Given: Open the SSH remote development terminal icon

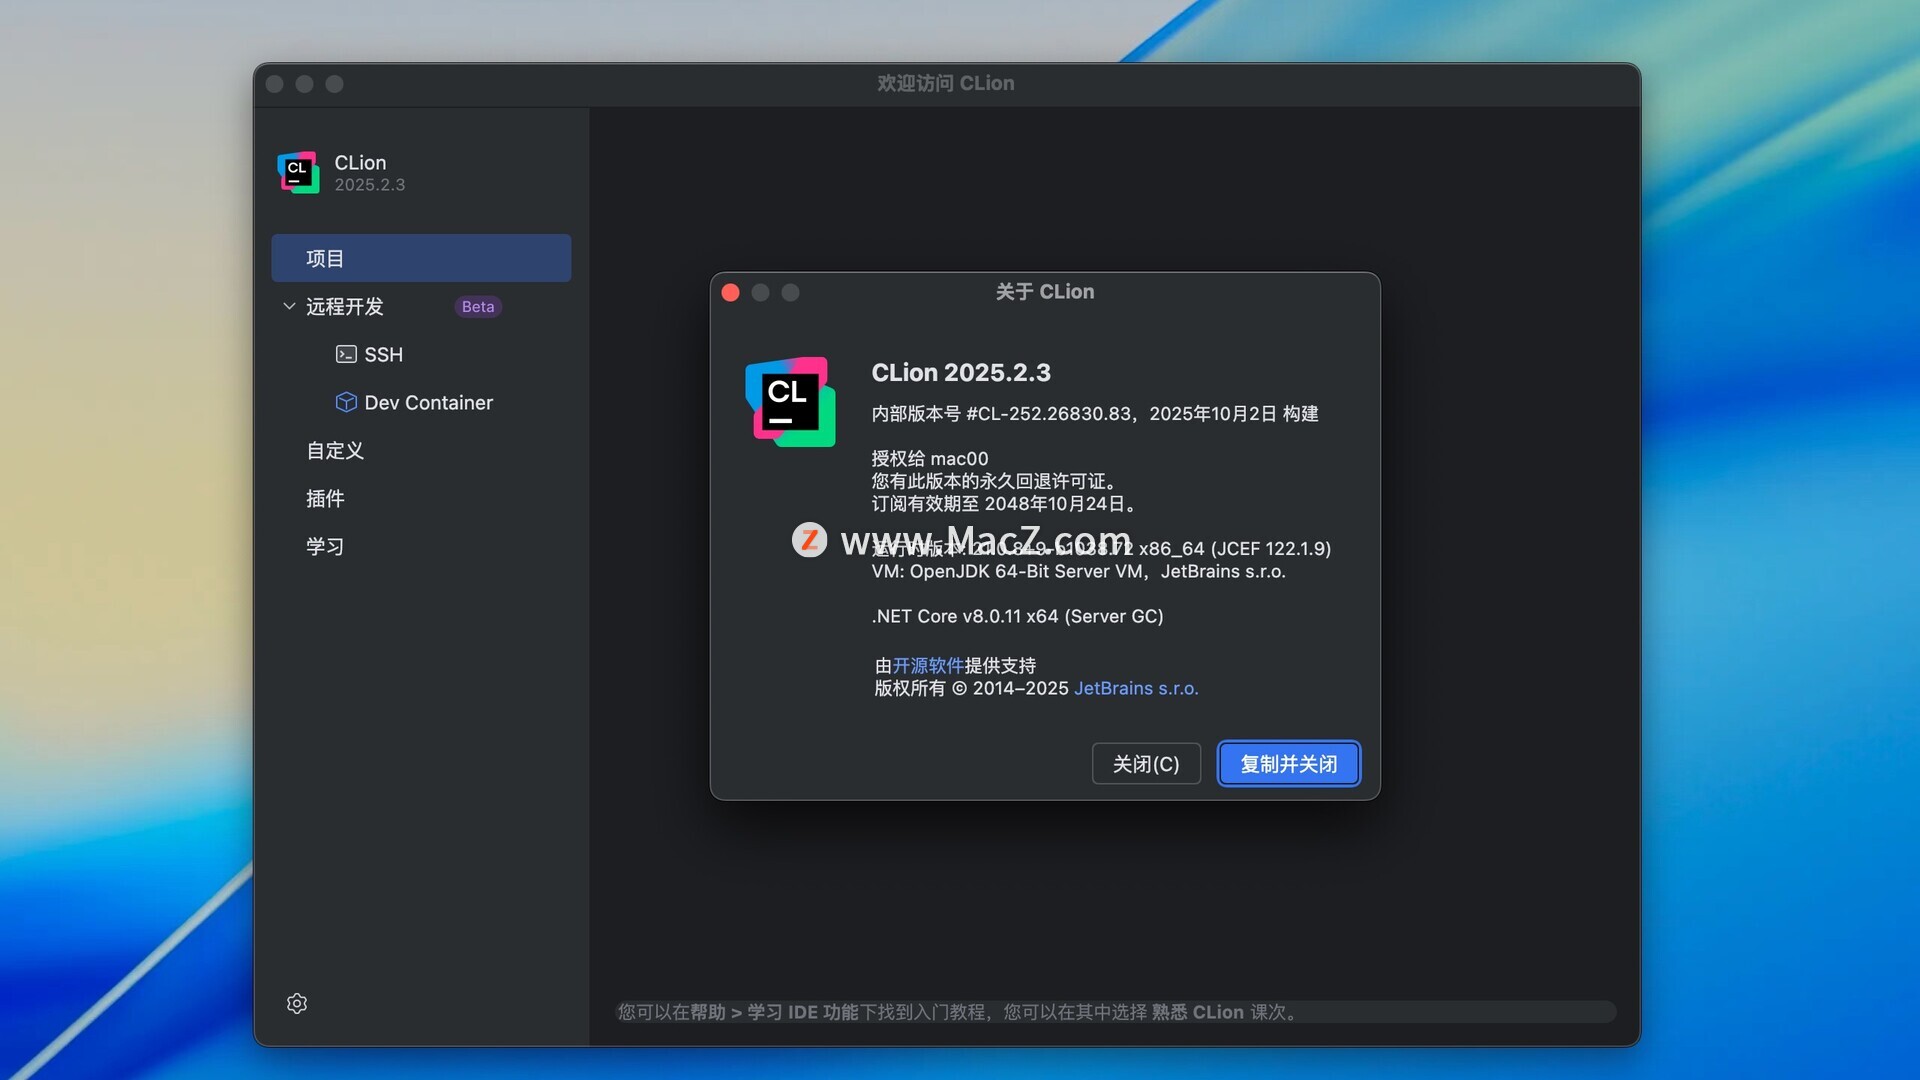Looking at the screenshot, I should pyautogui.click(x=346, y=354).
